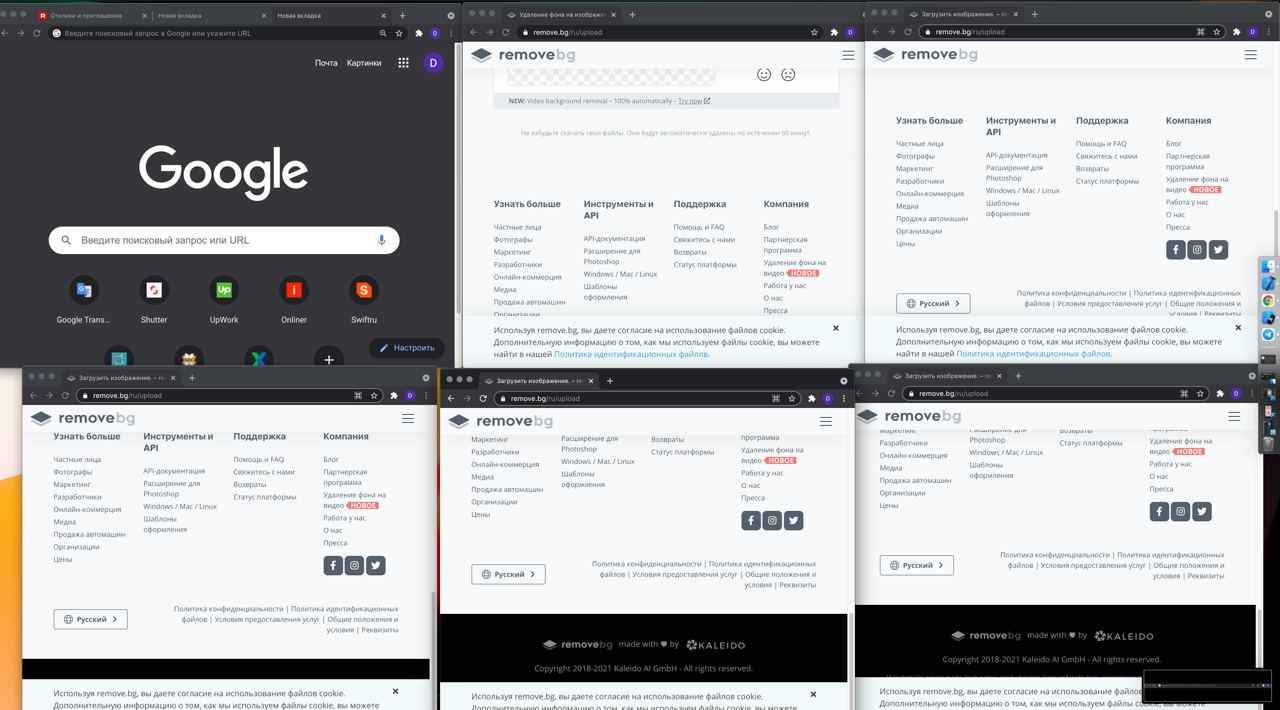Rate the result with the sad smiley face

click(788, 74)
